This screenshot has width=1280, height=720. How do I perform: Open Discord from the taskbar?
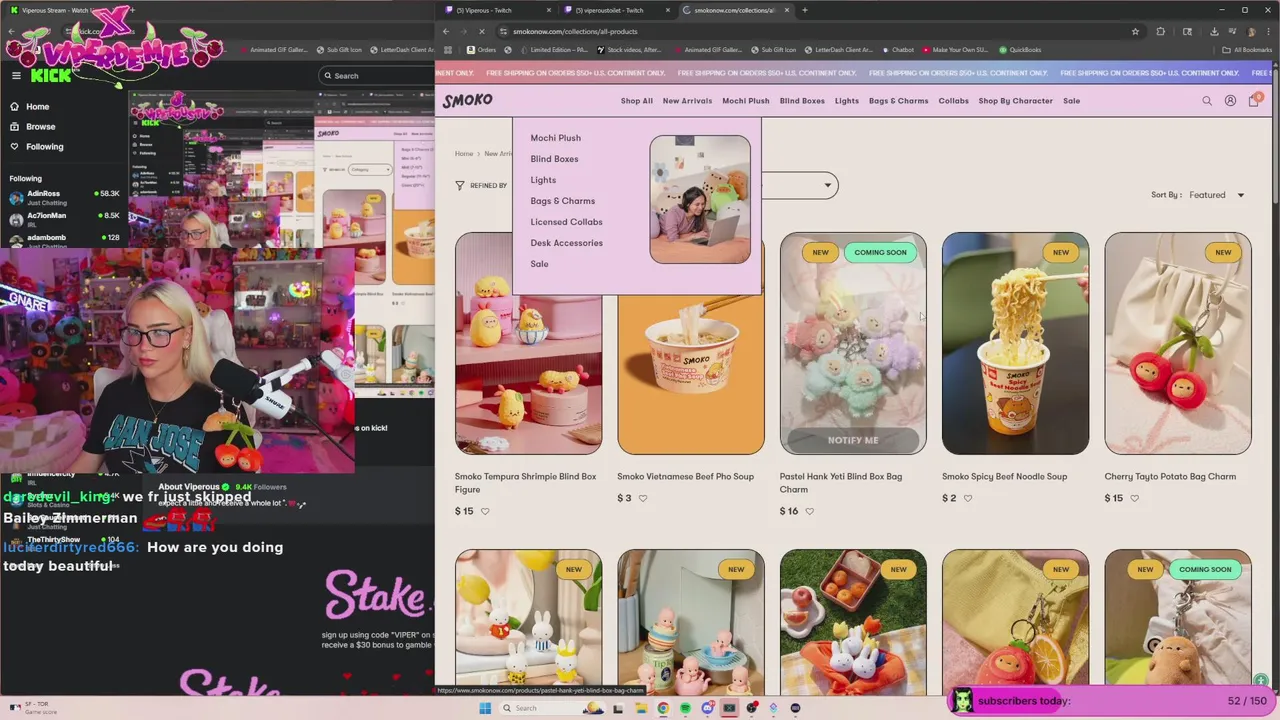point(707,708)
